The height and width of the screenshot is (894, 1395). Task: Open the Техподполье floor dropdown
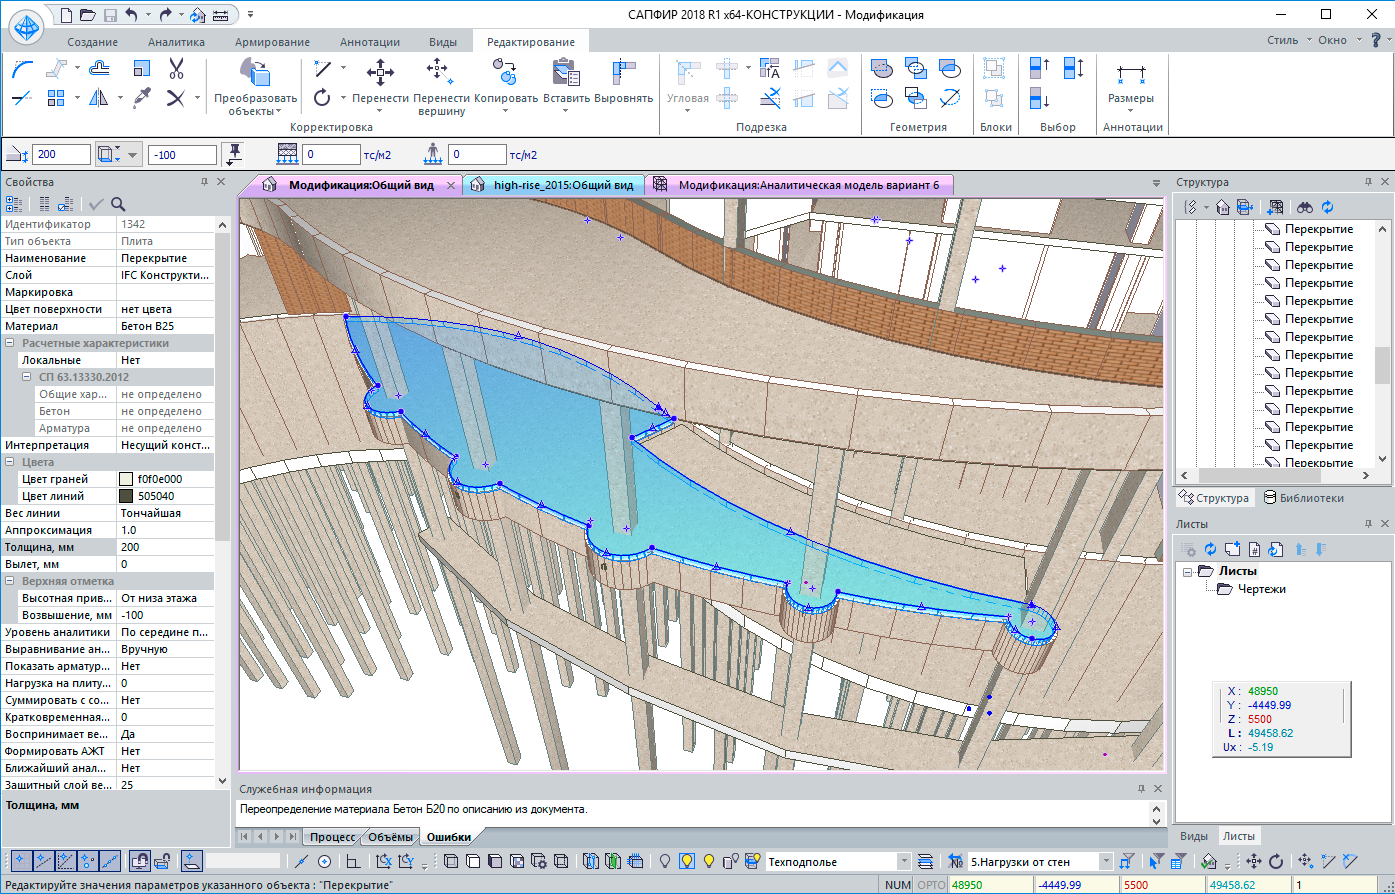pos(903,861)
